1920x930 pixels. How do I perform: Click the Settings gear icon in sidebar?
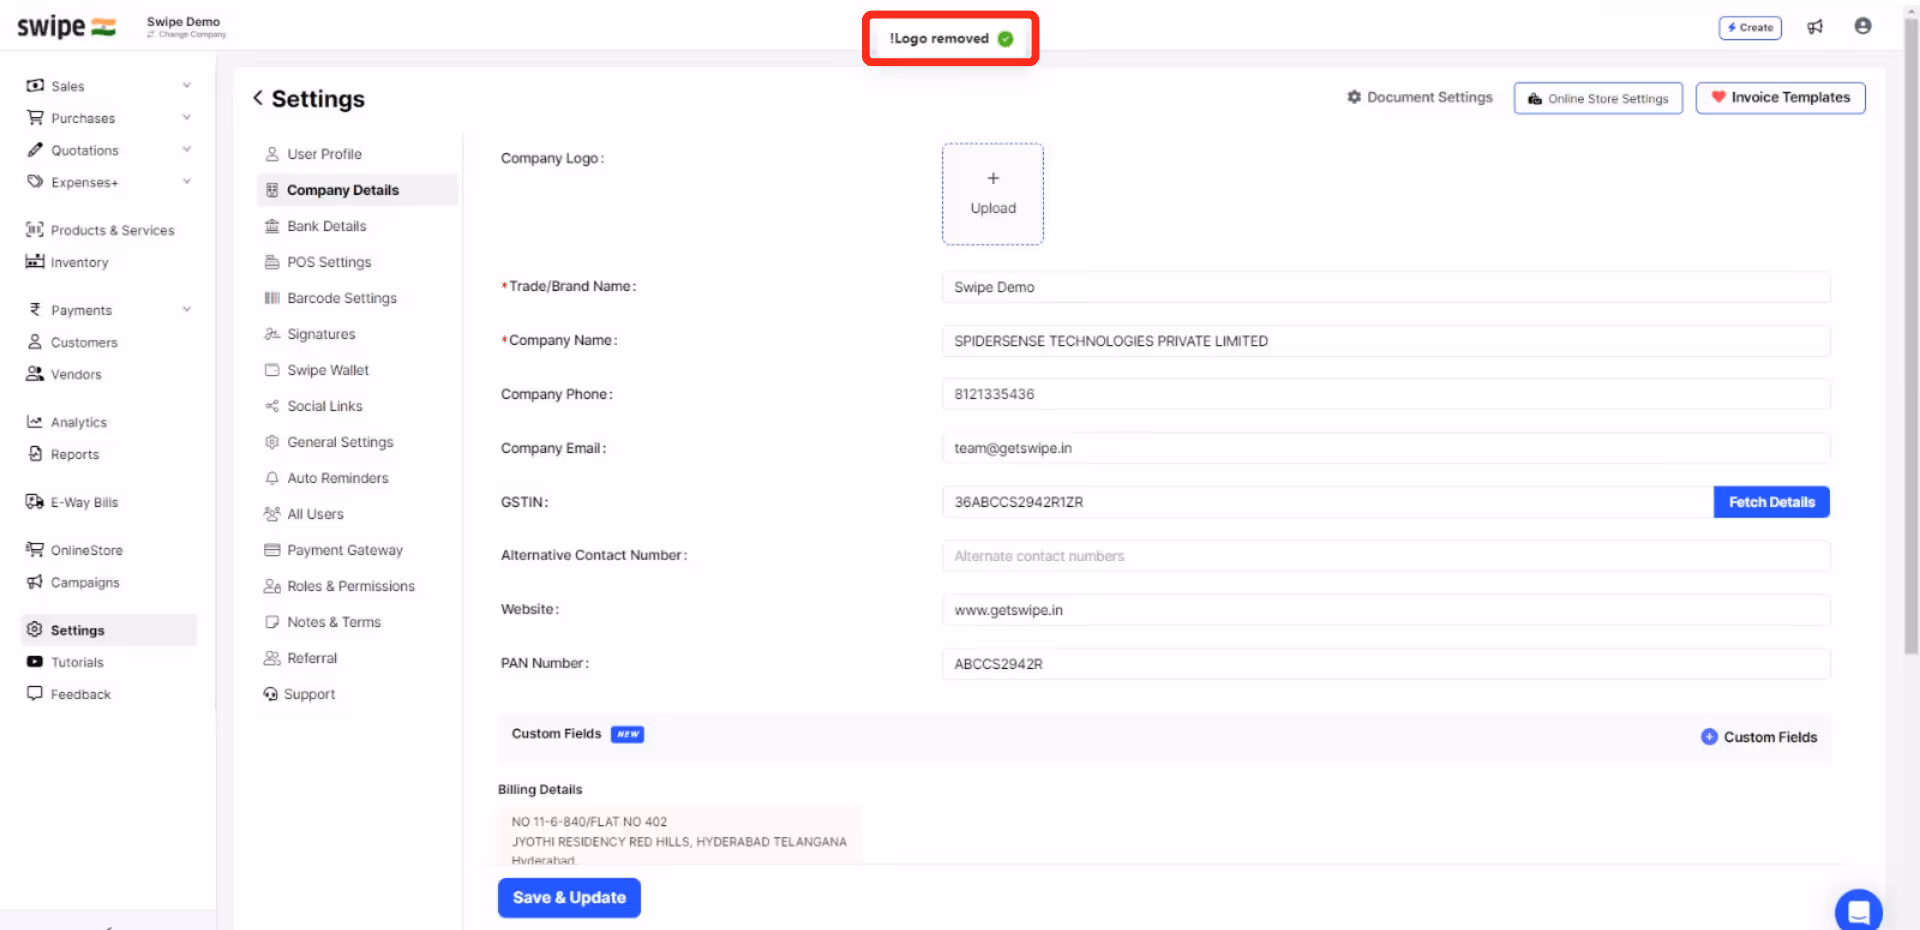coord(35,630)
